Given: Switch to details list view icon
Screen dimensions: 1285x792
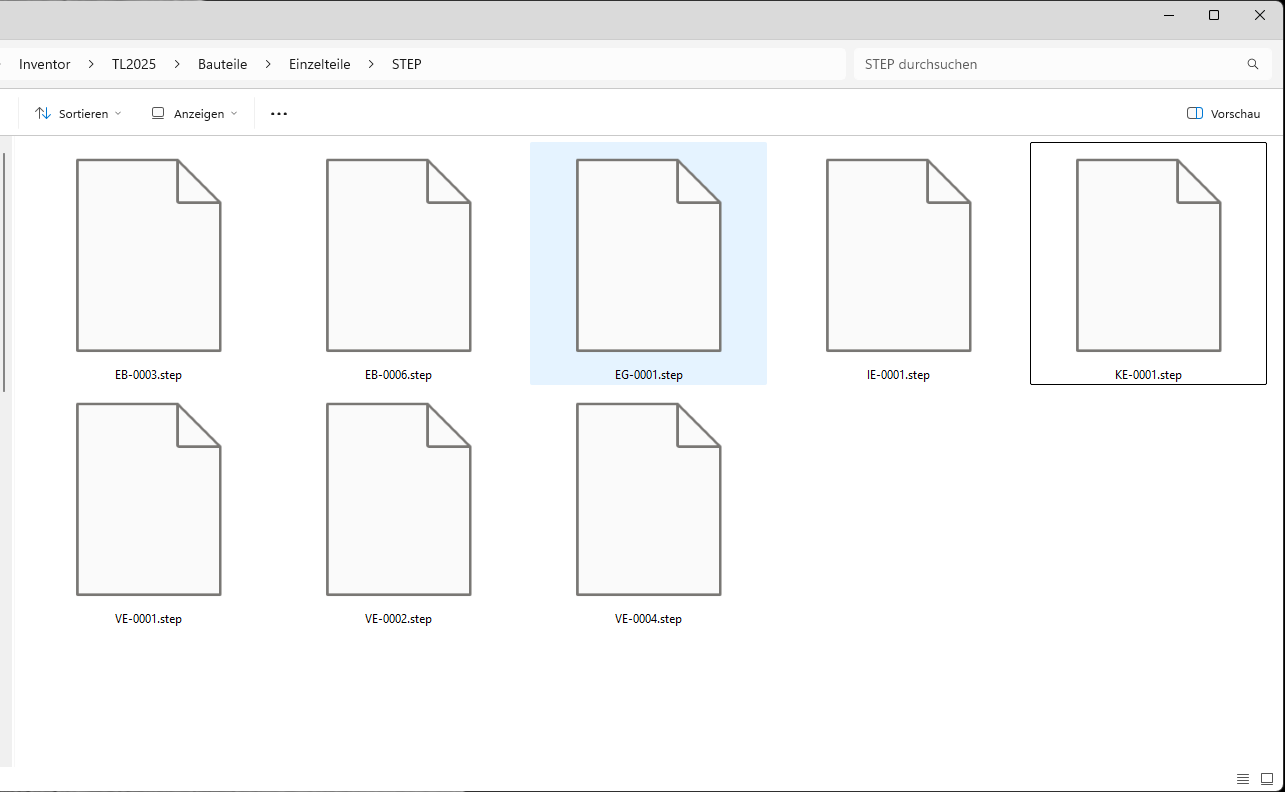Looking at the screenshot, I should pos(1243,779).
